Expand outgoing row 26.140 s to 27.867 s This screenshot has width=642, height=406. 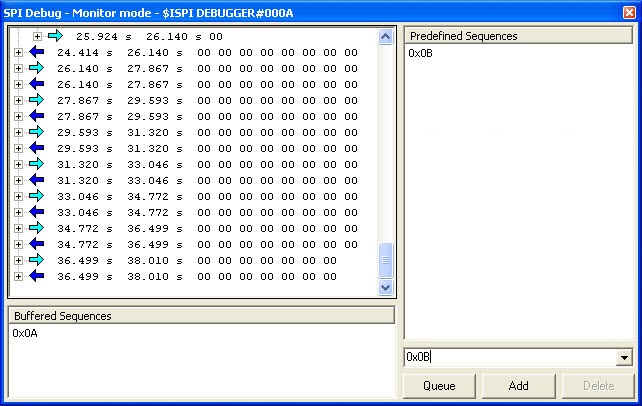[x=18, y=68]
